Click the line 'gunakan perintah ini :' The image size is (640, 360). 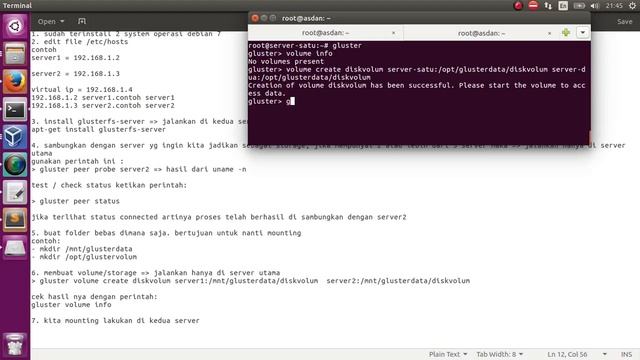(x=78, y=161)
